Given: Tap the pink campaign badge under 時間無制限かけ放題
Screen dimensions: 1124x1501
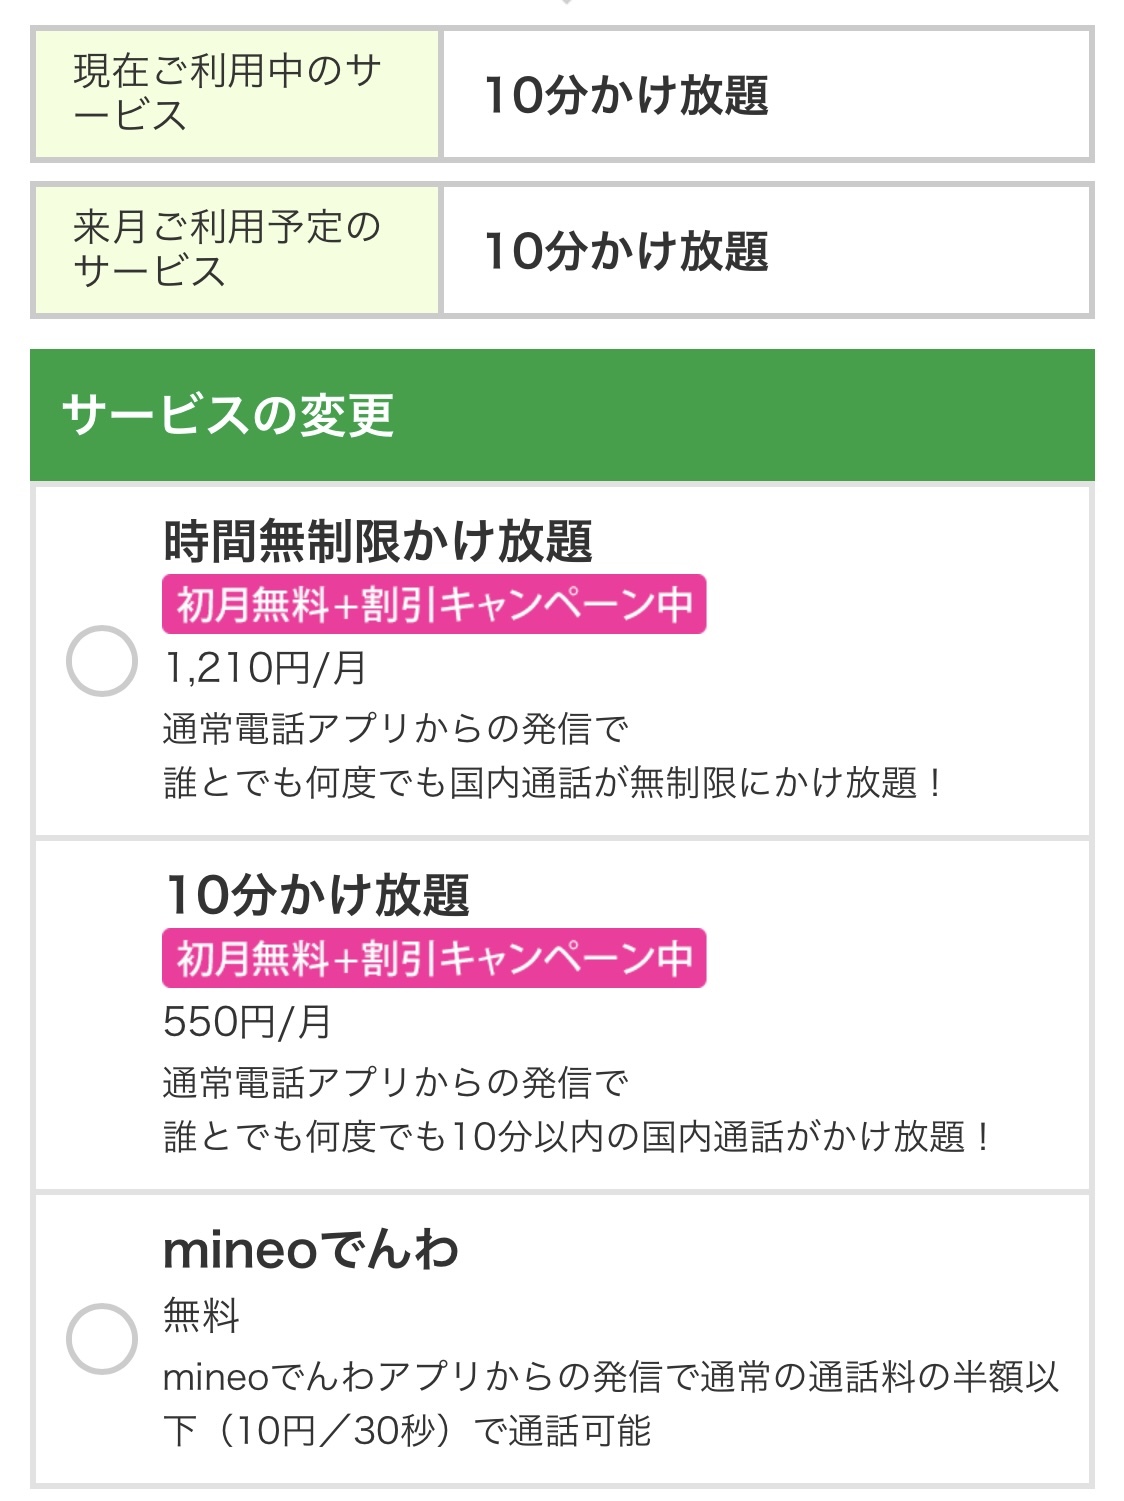Looking at the screenshot, I should 434,604.
